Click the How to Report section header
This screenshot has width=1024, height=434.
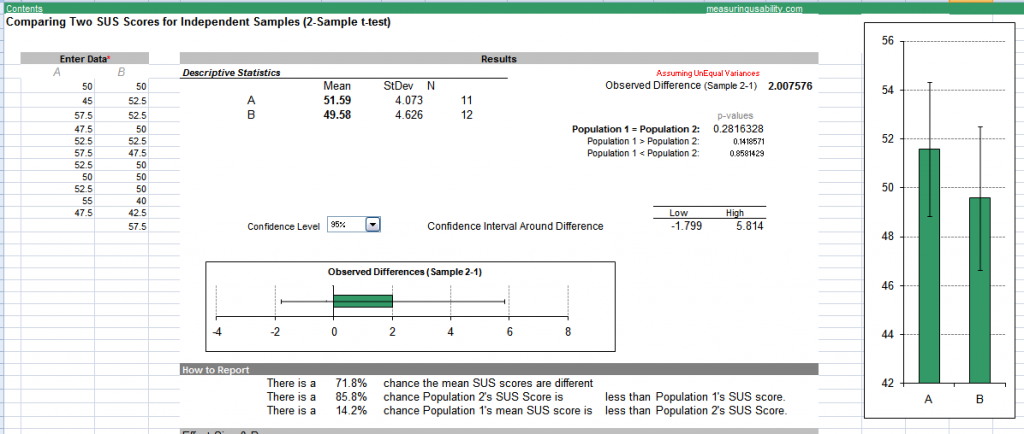498,369
